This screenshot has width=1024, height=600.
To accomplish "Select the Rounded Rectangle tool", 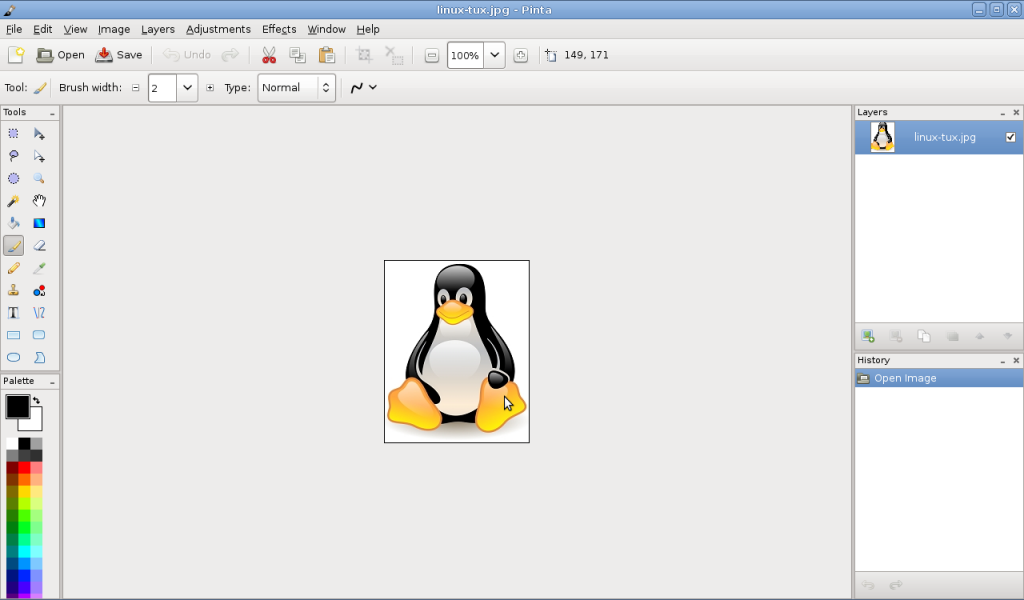I will click(x=39, y=335).
